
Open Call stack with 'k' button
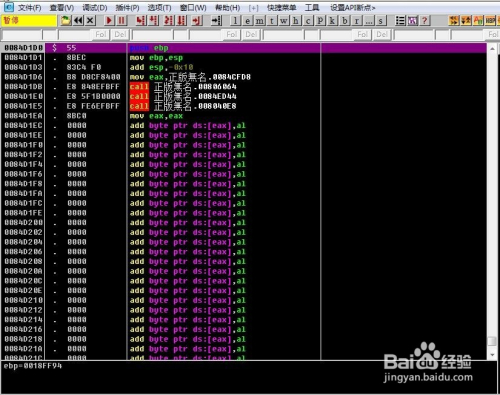pyautogui.click(x=332, y=21)
